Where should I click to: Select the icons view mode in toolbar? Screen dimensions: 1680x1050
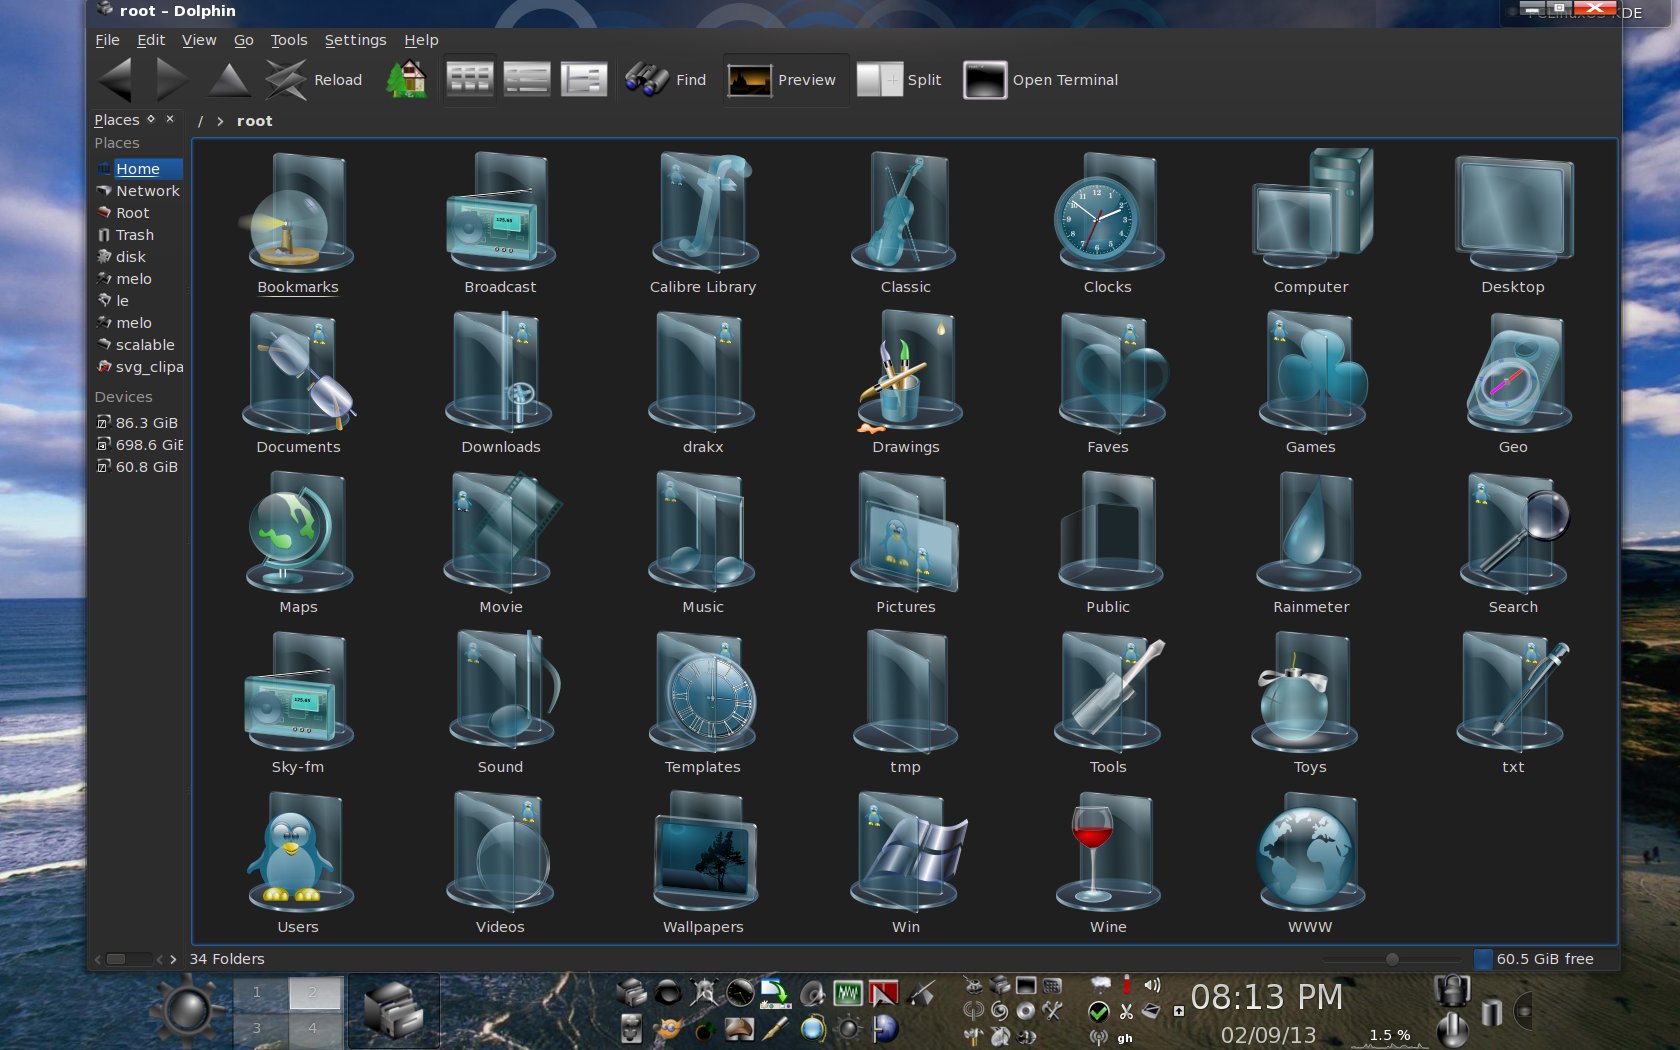coord(469,77)
